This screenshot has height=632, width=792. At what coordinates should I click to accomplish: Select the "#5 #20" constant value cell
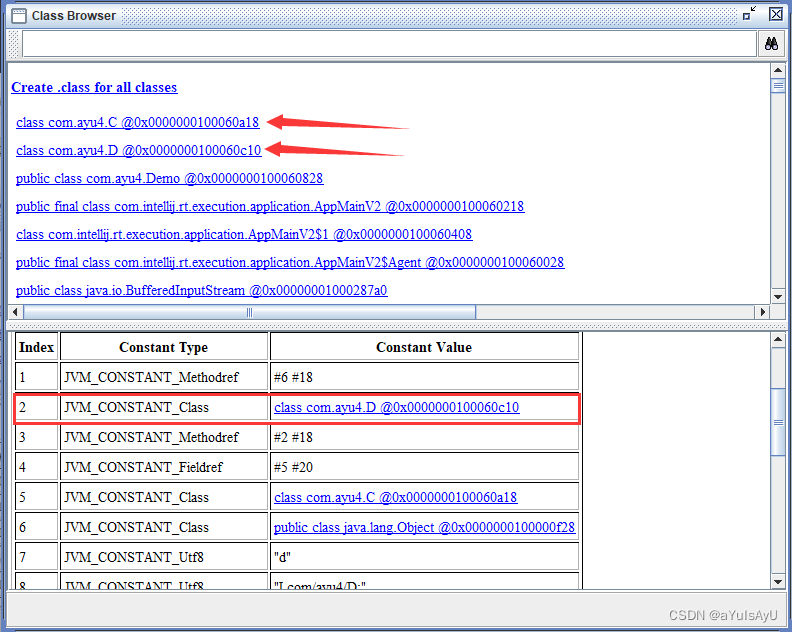point(424,467)
